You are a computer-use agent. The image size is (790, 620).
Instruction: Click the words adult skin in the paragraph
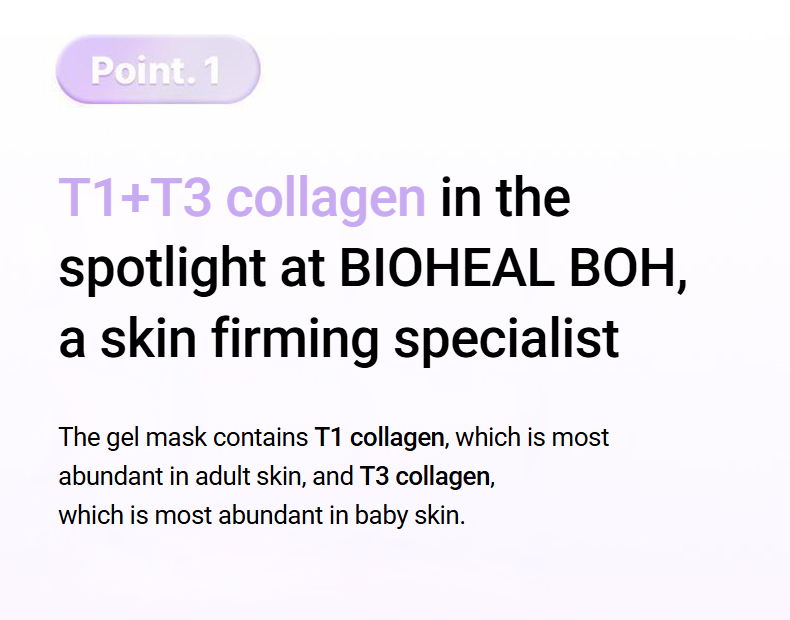coord(248,476)
